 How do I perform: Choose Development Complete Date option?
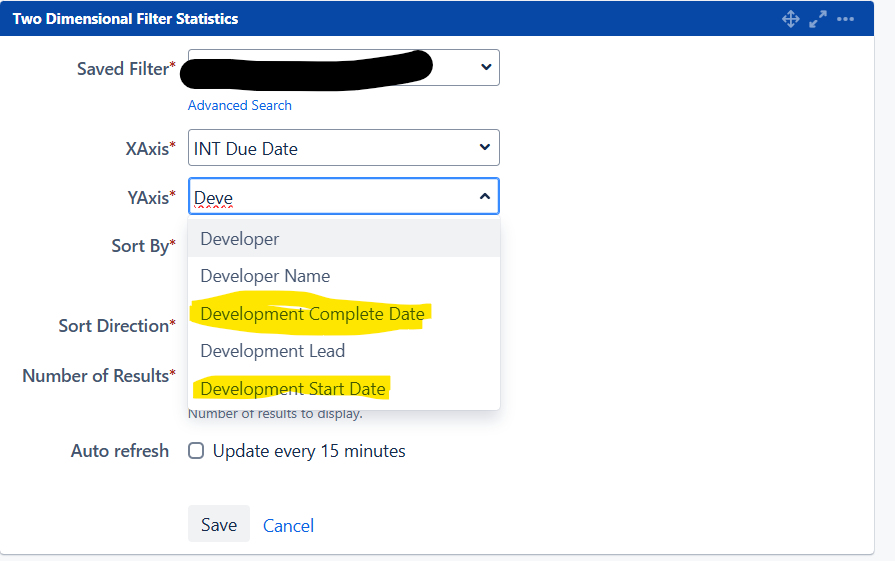pos(344,314)
